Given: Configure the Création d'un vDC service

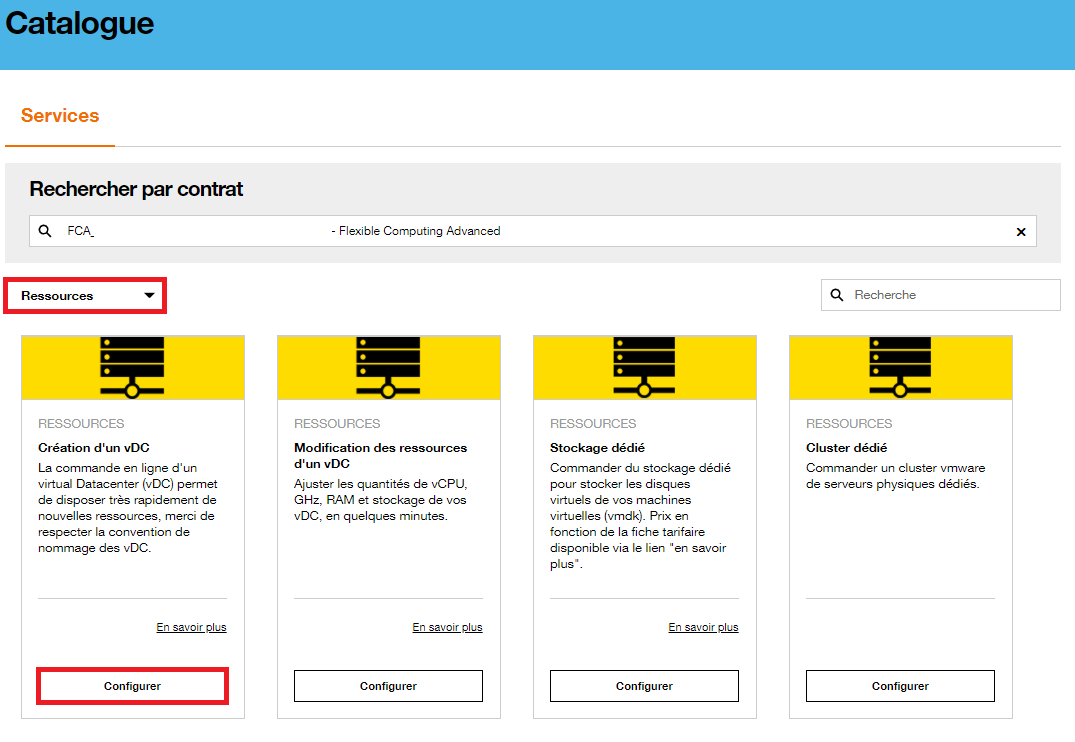Looking at the screenshot, I should pyautogui.click(x=132, y=686).
